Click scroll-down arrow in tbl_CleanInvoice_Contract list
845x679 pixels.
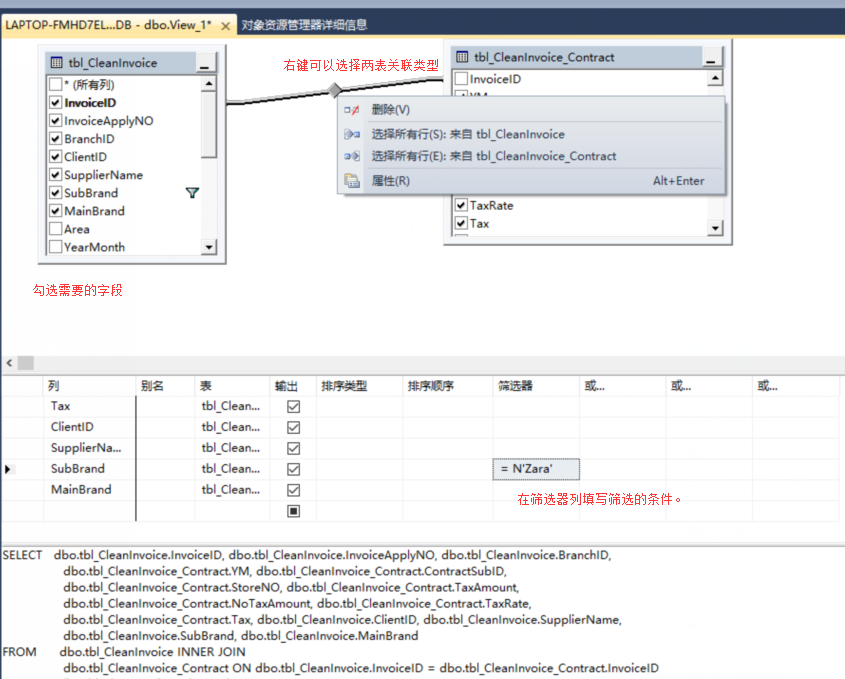[715, 228]
